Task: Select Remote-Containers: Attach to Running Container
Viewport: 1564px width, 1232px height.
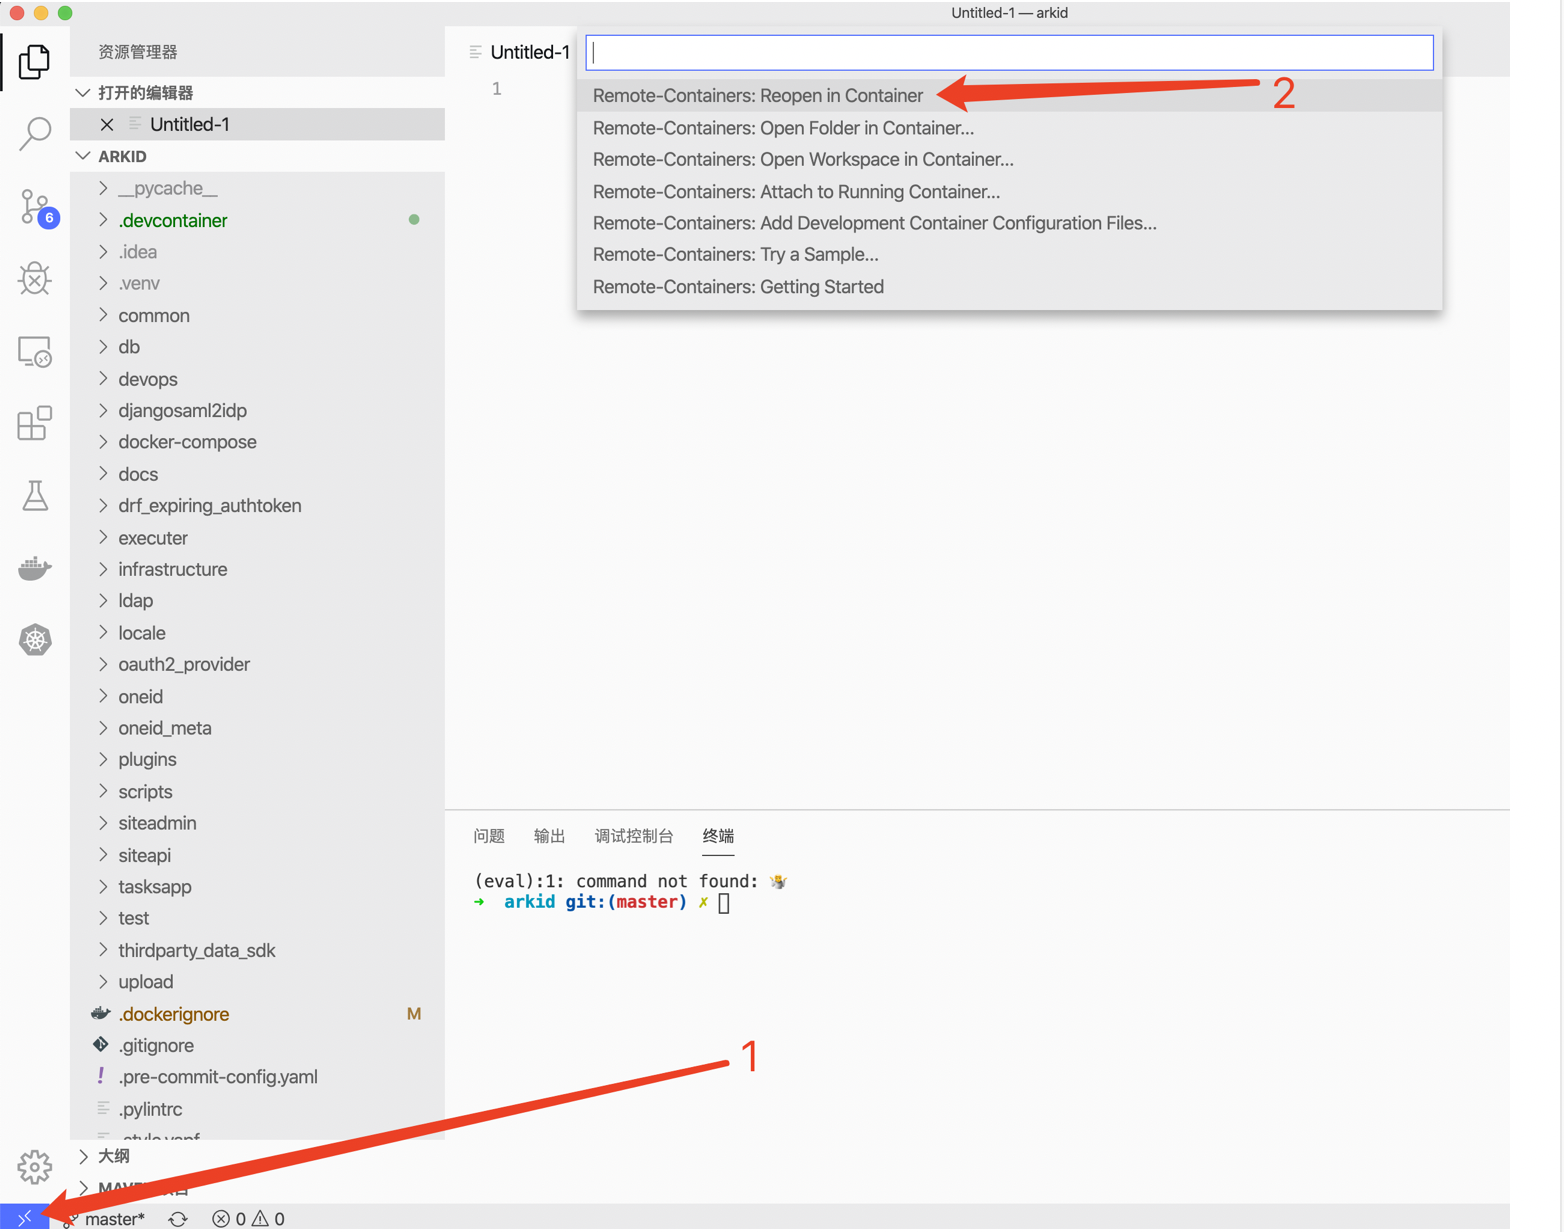Action: pyautogui.click(x=1009, y=191)
